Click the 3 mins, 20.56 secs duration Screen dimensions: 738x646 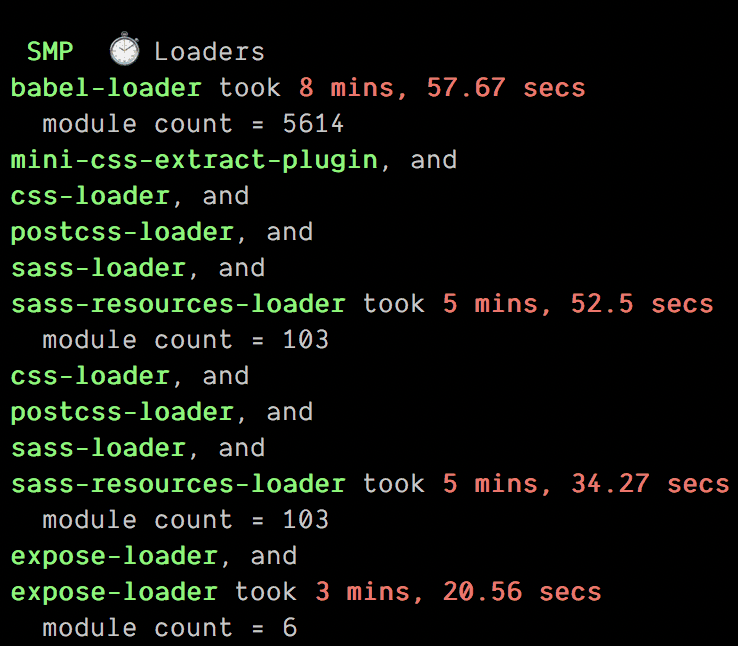(458, 592)
